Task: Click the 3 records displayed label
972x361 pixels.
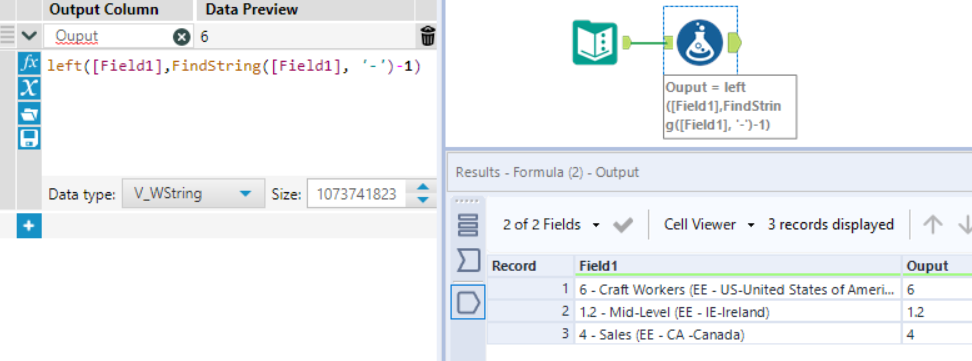Action: [x=831, y=225]
